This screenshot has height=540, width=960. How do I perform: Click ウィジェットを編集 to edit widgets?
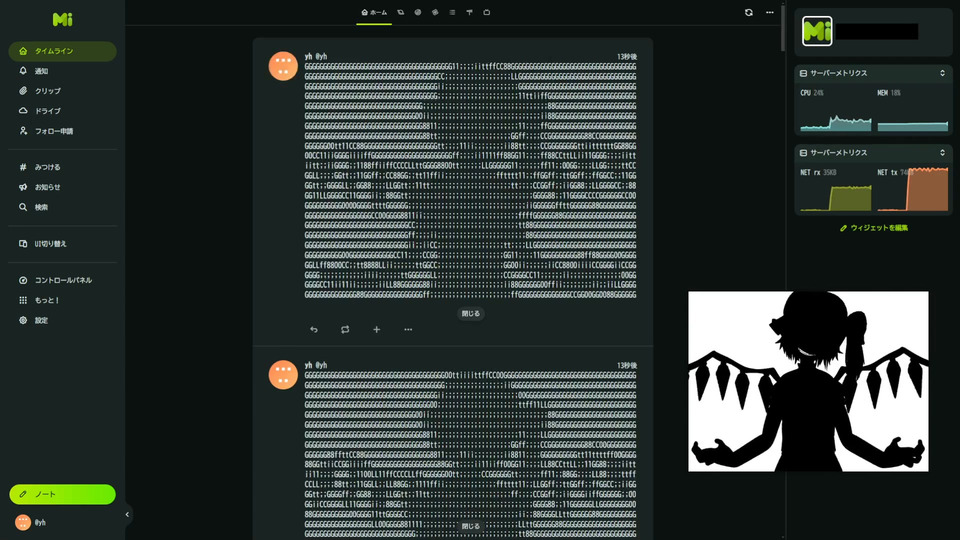[x=874, y=228]
